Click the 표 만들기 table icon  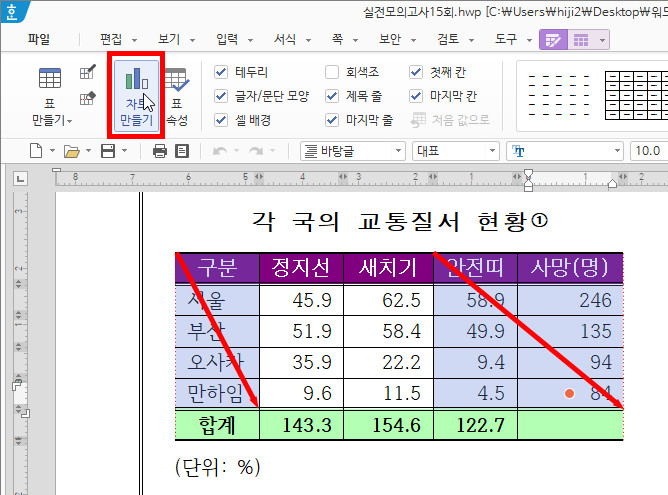(x=50, y=78)
